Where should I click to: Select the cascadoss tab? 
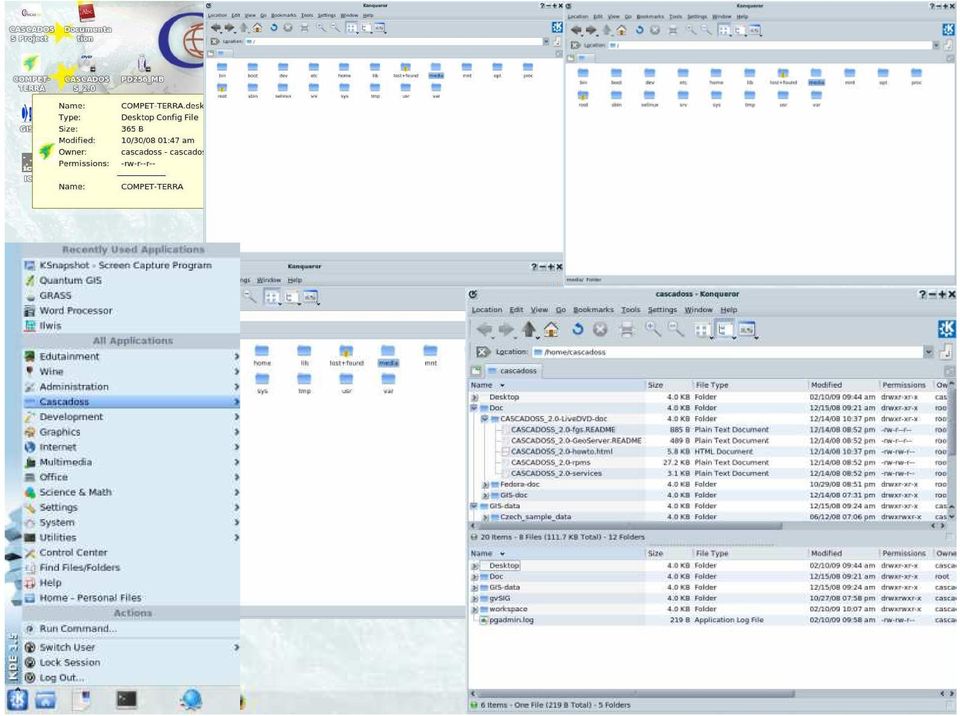click(512, 371)
